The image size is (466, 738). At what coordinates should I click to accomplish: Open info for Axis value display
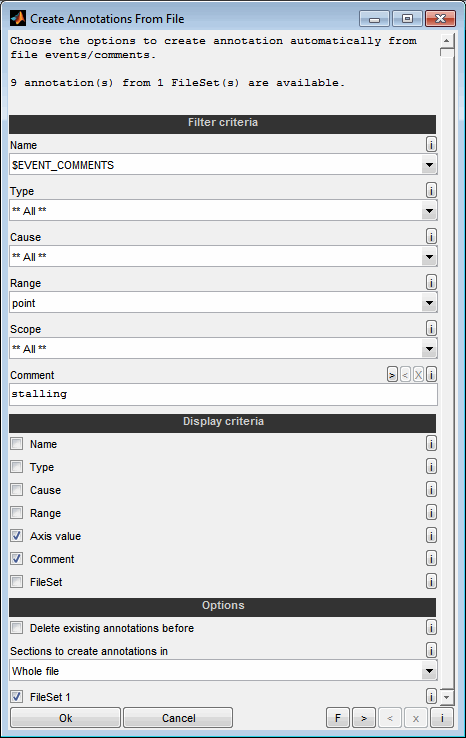[x=431, y=536]
